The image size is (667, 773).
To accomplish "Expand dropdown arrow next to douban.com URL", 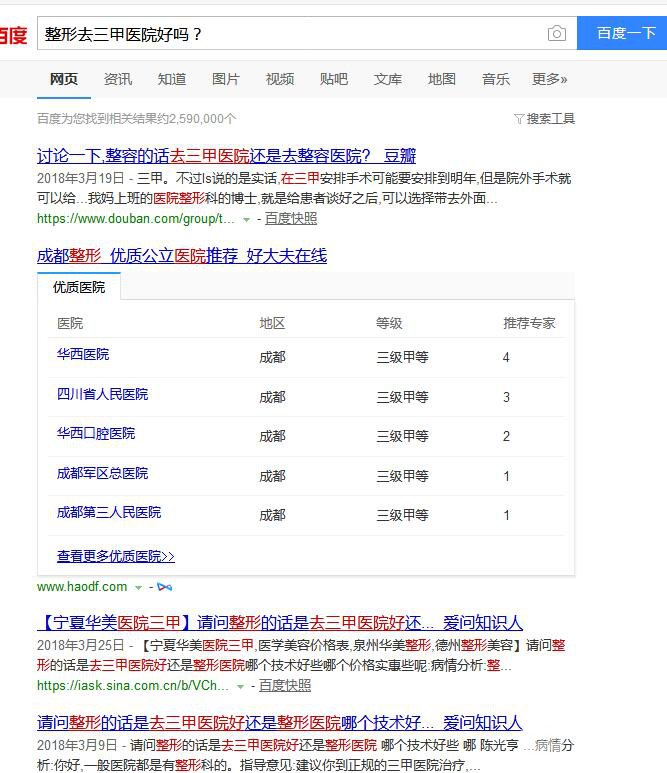I will coord(246,219).
